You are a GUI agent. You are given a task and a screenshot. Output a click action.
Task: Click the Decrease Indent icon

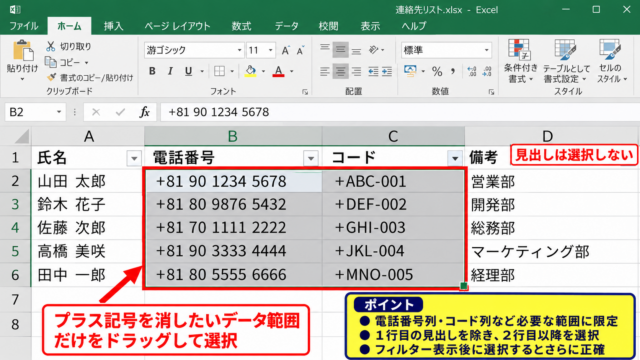click(373, 71)
